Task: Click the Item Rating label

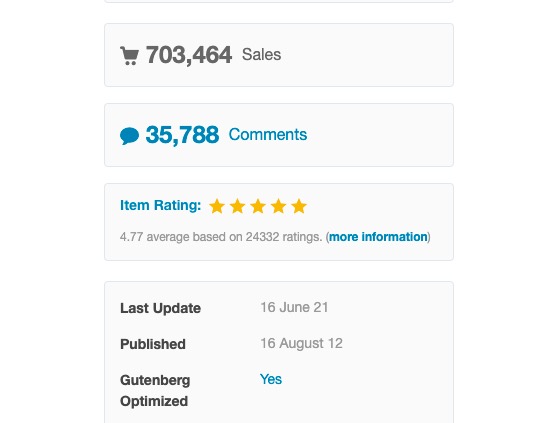Action: click(161, 205)
